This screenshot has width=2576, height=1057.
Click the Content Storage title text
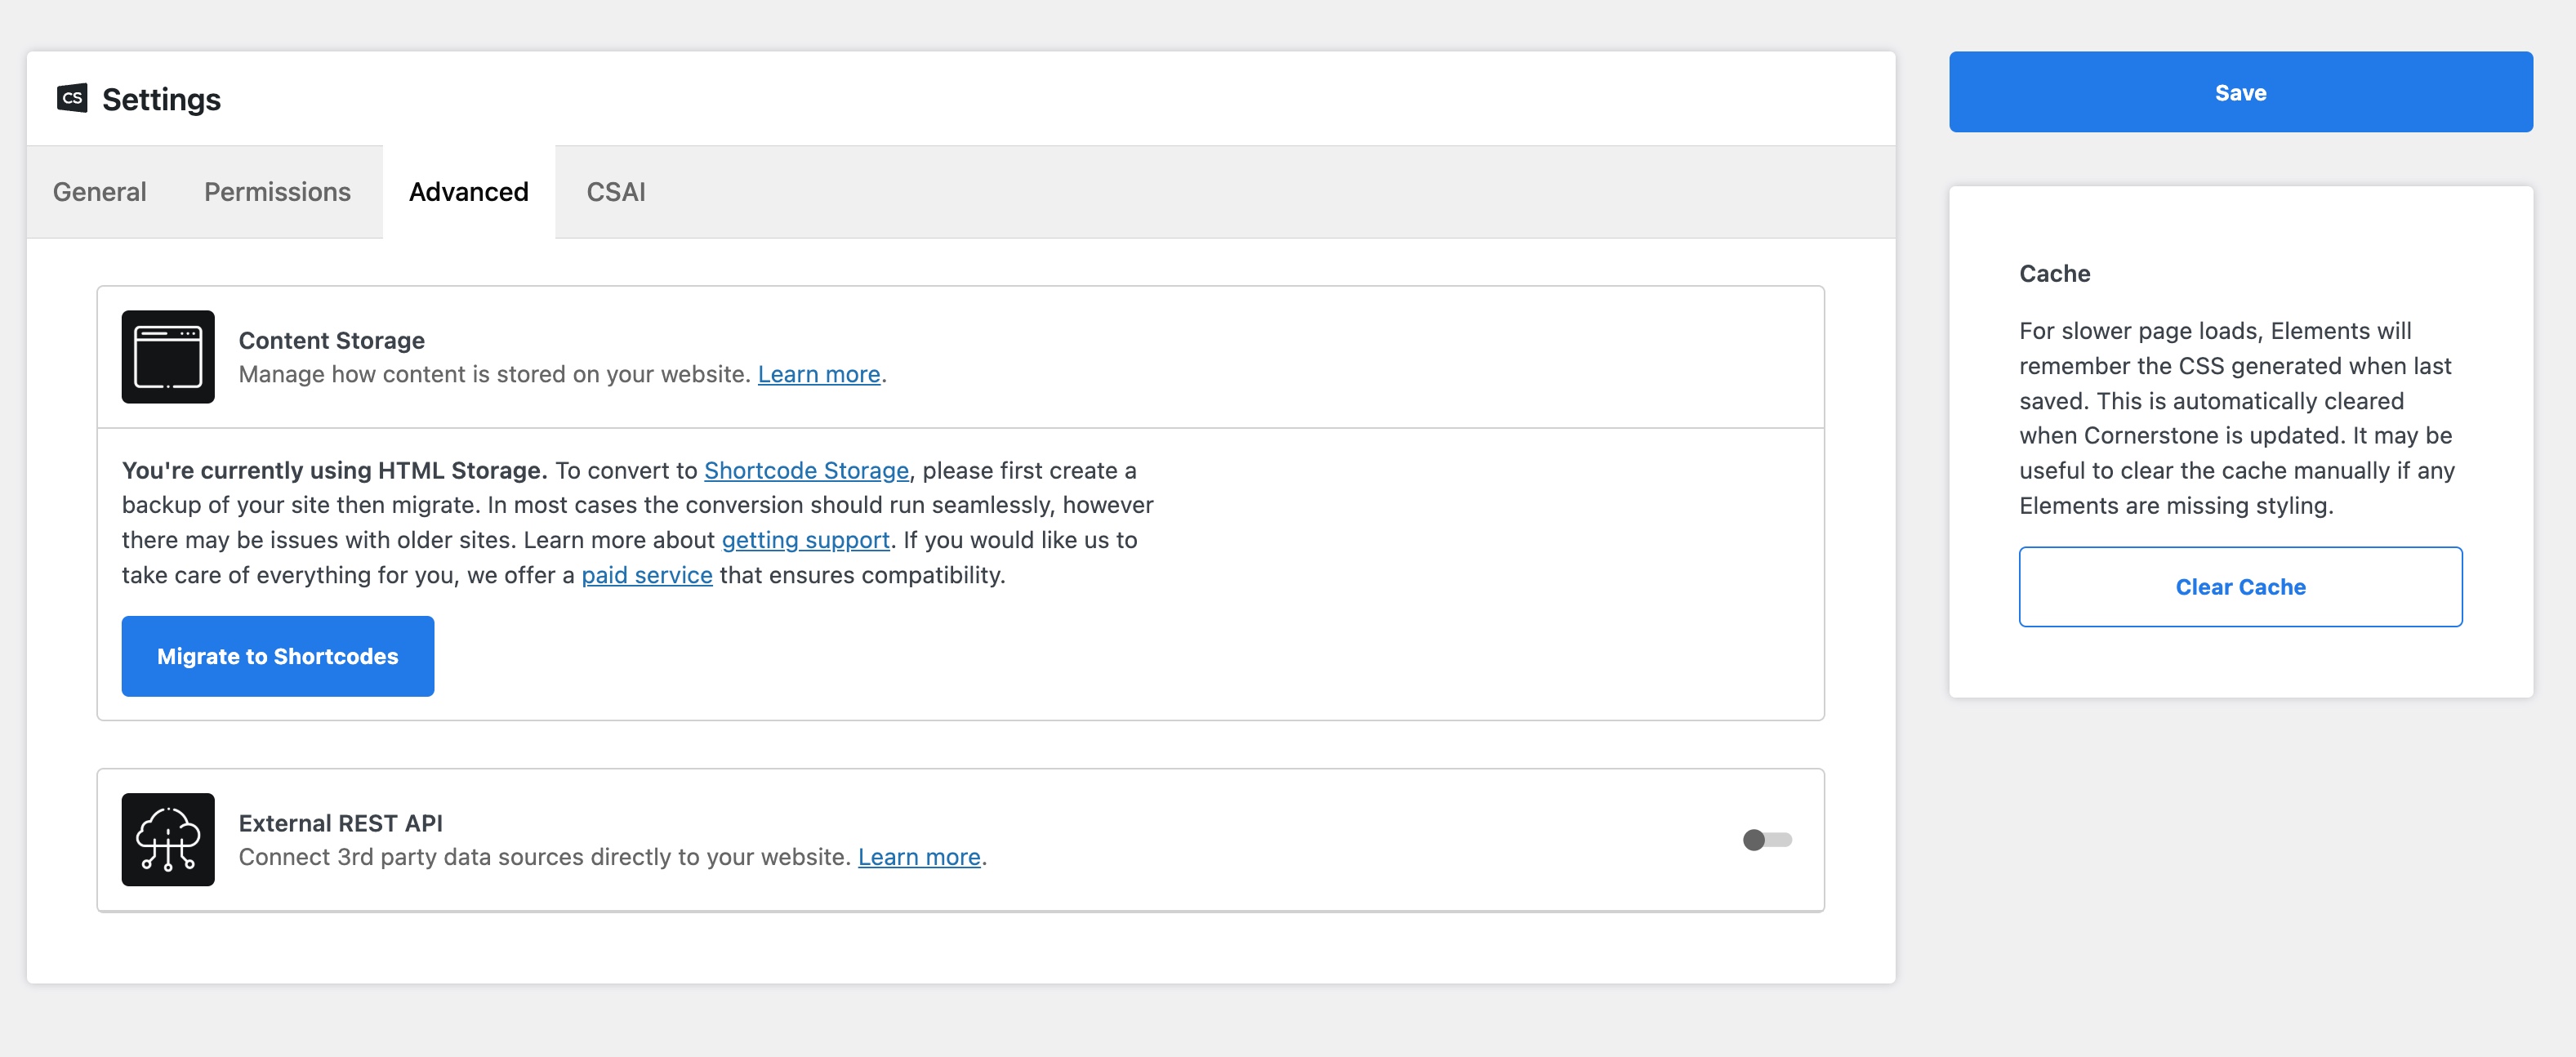point(332,340)
